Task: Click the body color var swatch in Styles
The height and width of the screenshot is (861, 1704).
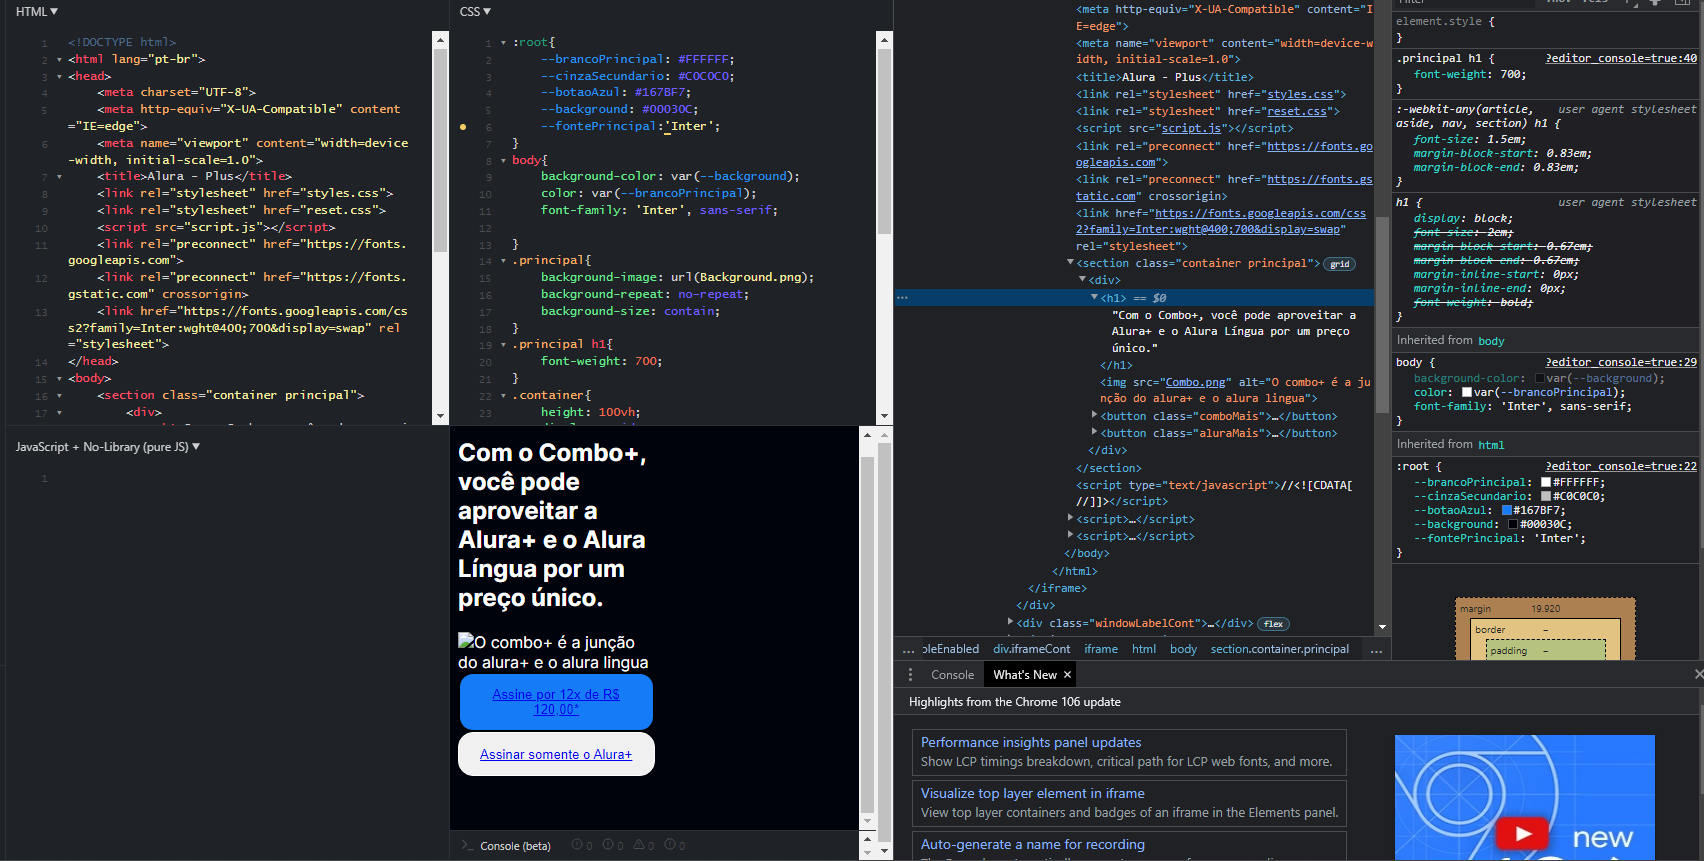Action: tap(1467, 392)
